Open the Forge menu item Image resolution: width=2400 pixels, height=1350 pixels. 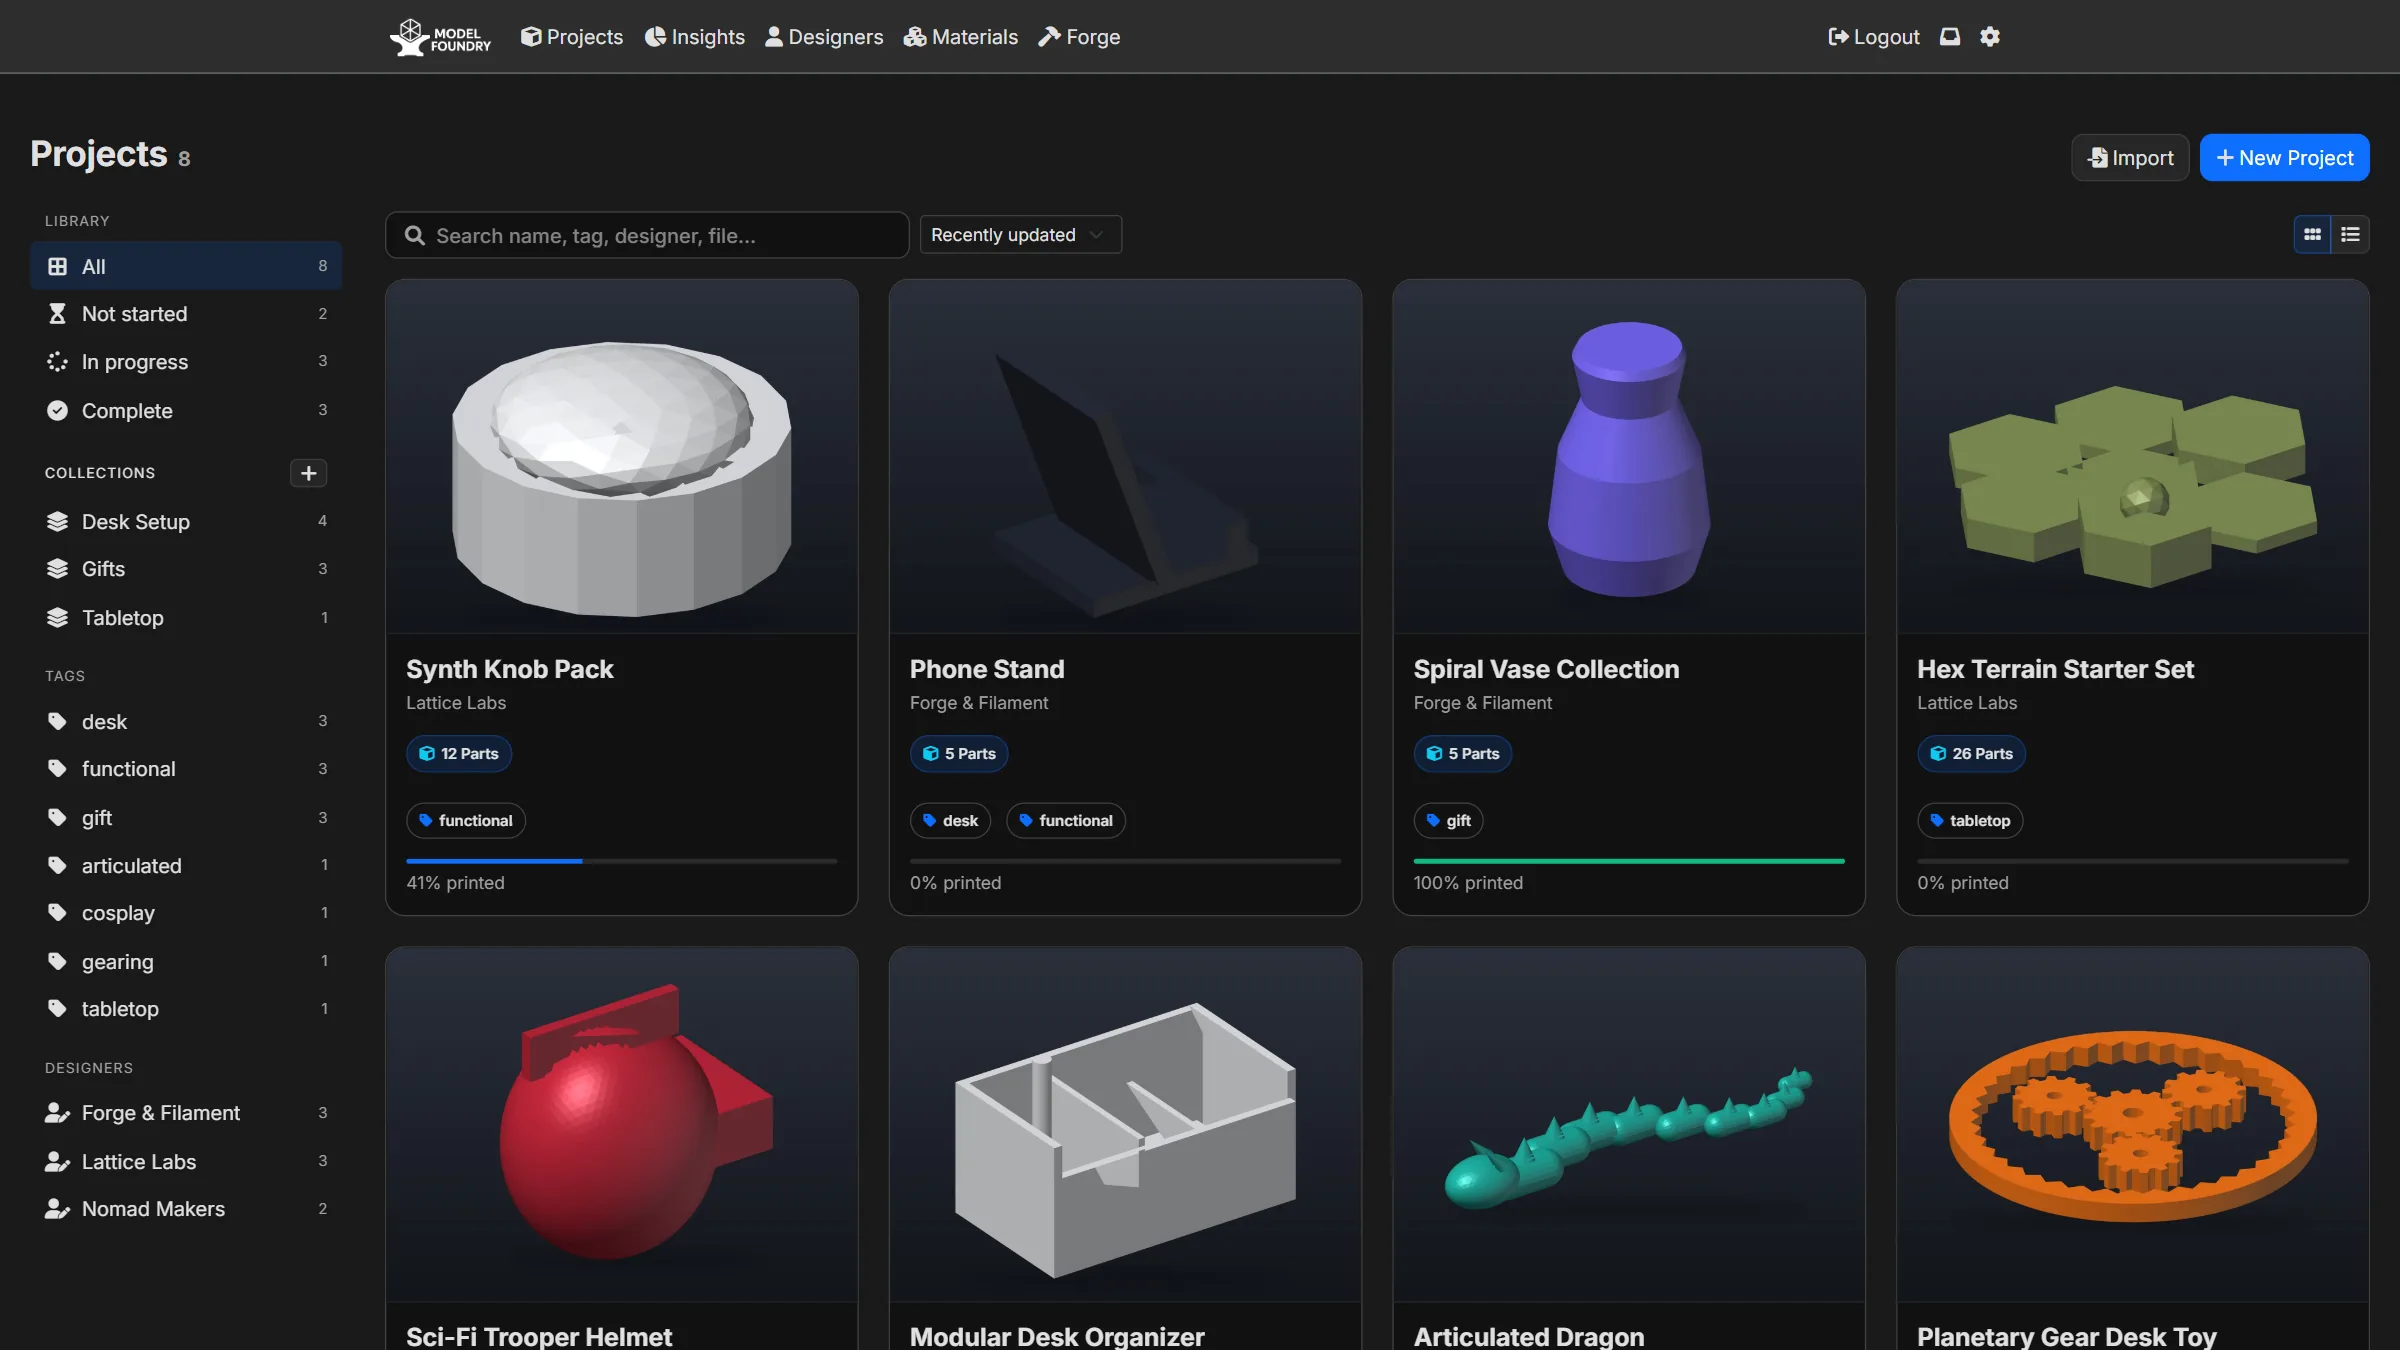(x=1079, y=37)
